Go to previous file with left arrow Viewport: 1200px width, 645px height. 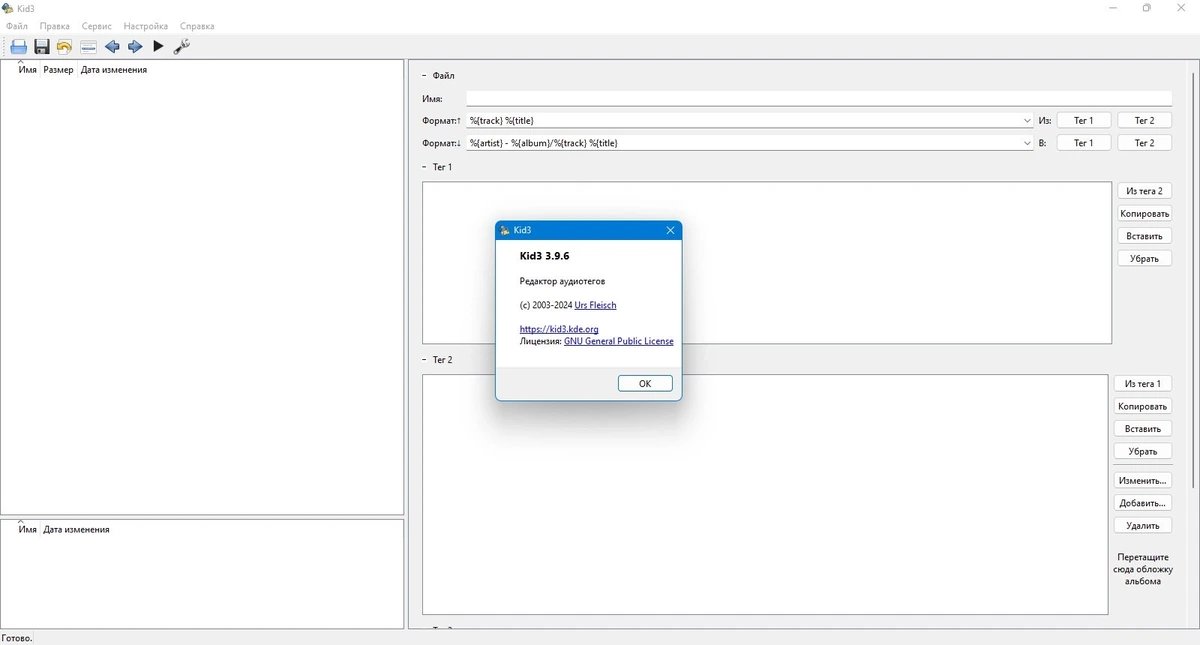[112, 47]
